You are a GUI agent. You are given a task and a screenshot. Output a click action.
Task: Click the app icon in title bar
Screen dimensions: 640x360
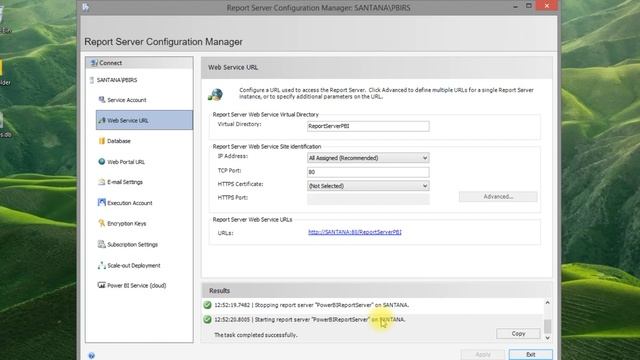86,7
